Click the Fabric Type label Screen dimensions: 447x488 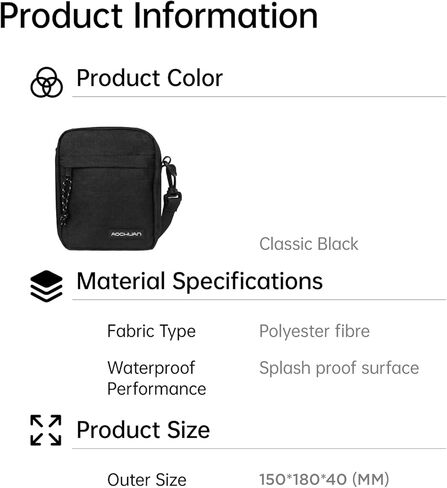tap(151, 332)
